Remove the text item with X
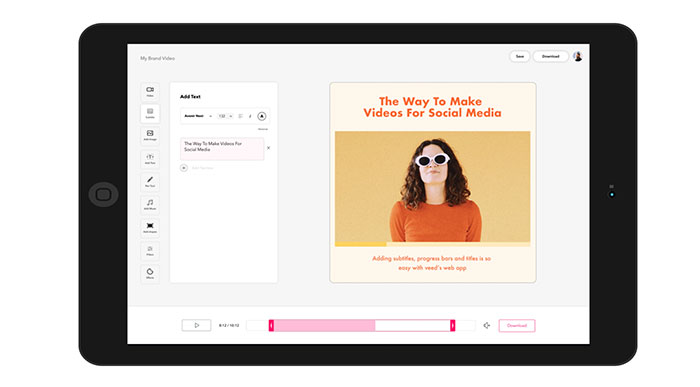 click(268, 148)
